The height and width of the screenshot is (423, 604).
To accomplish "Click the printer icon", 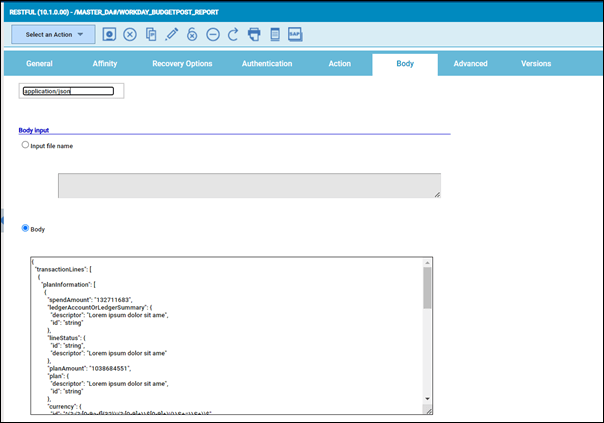I will 254,34.
